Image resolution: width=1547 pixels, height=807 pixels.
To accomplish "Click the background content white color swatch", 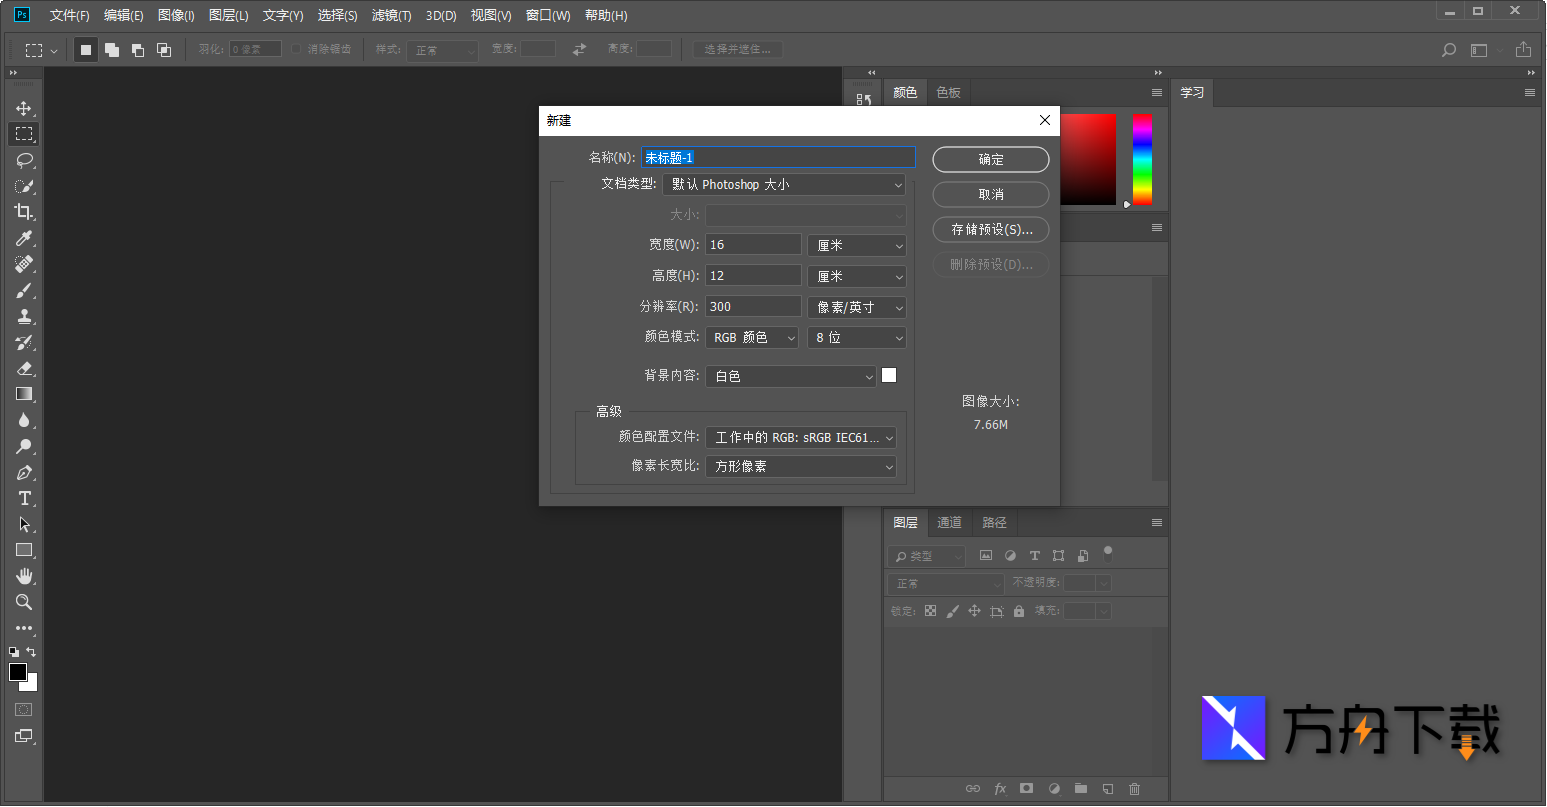I will click(889, 375).
